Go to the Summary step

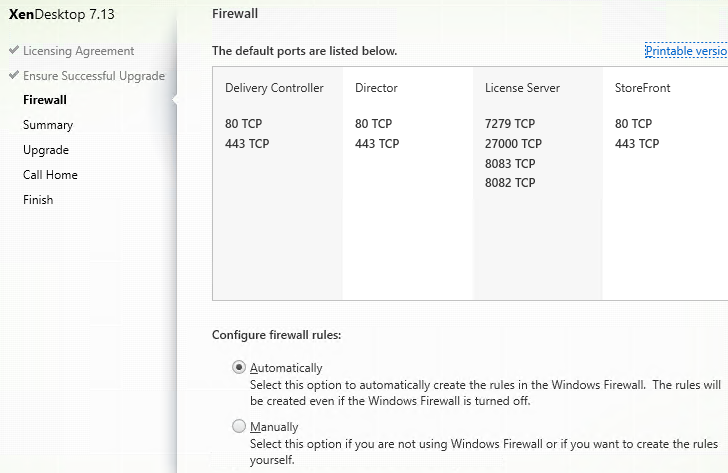click(x=48, y=125)
